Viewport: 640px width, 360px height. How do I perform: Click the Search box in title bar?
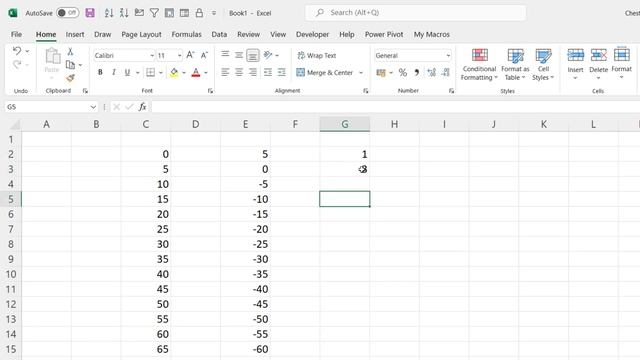pyautogui.click(x=416, y=13)
